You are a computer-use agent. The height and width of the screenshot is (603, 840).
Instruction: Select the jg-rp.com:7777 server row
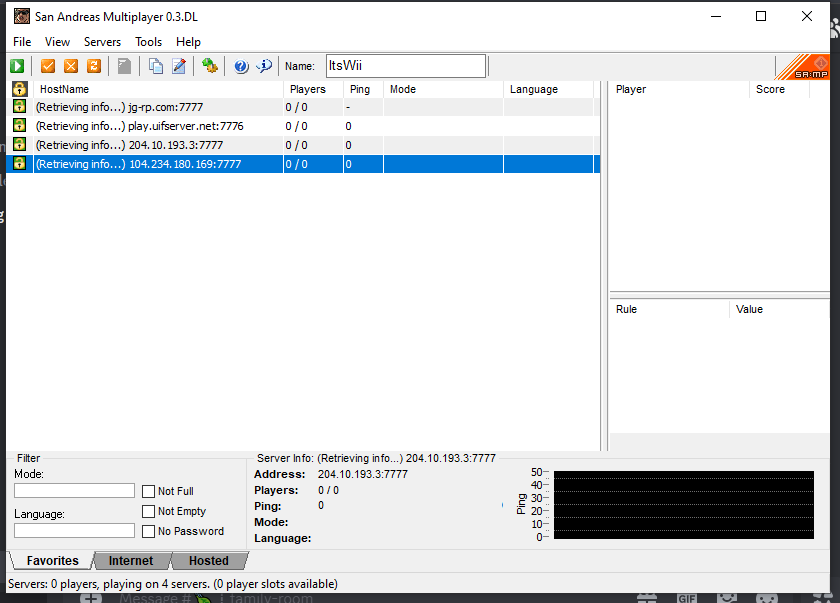[303, 107]
